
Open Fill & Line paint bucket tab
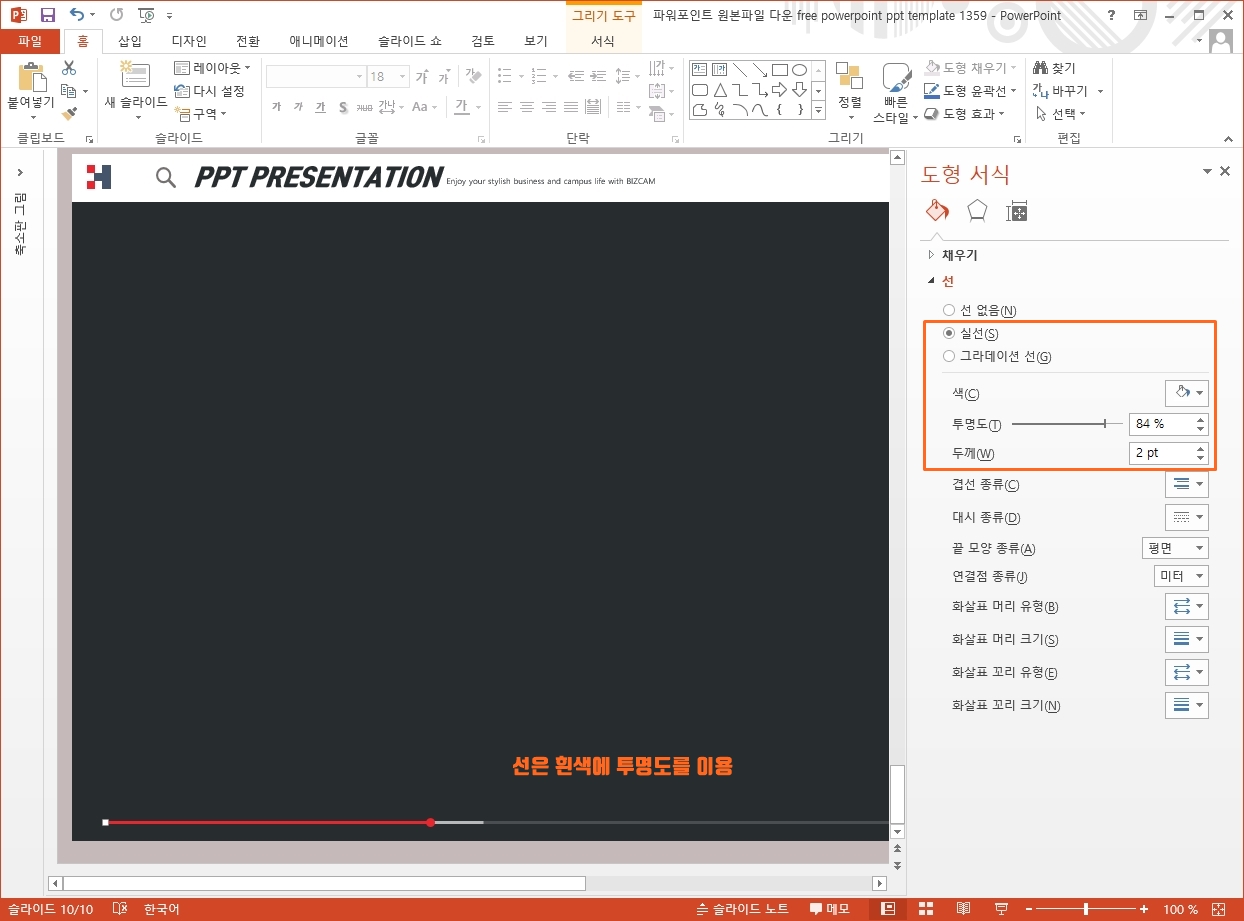(x=937, y=211)
